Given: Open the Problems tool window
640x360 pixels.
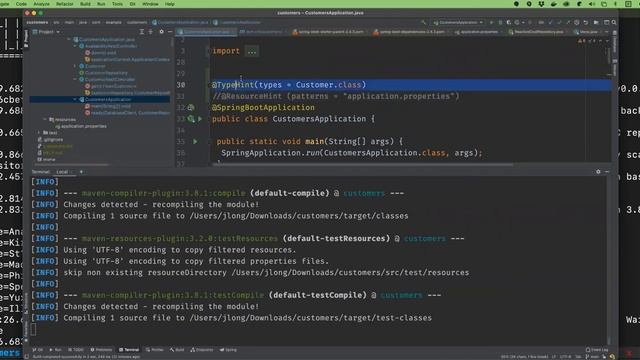Looking at the screenshot, I should click(101, 350).
